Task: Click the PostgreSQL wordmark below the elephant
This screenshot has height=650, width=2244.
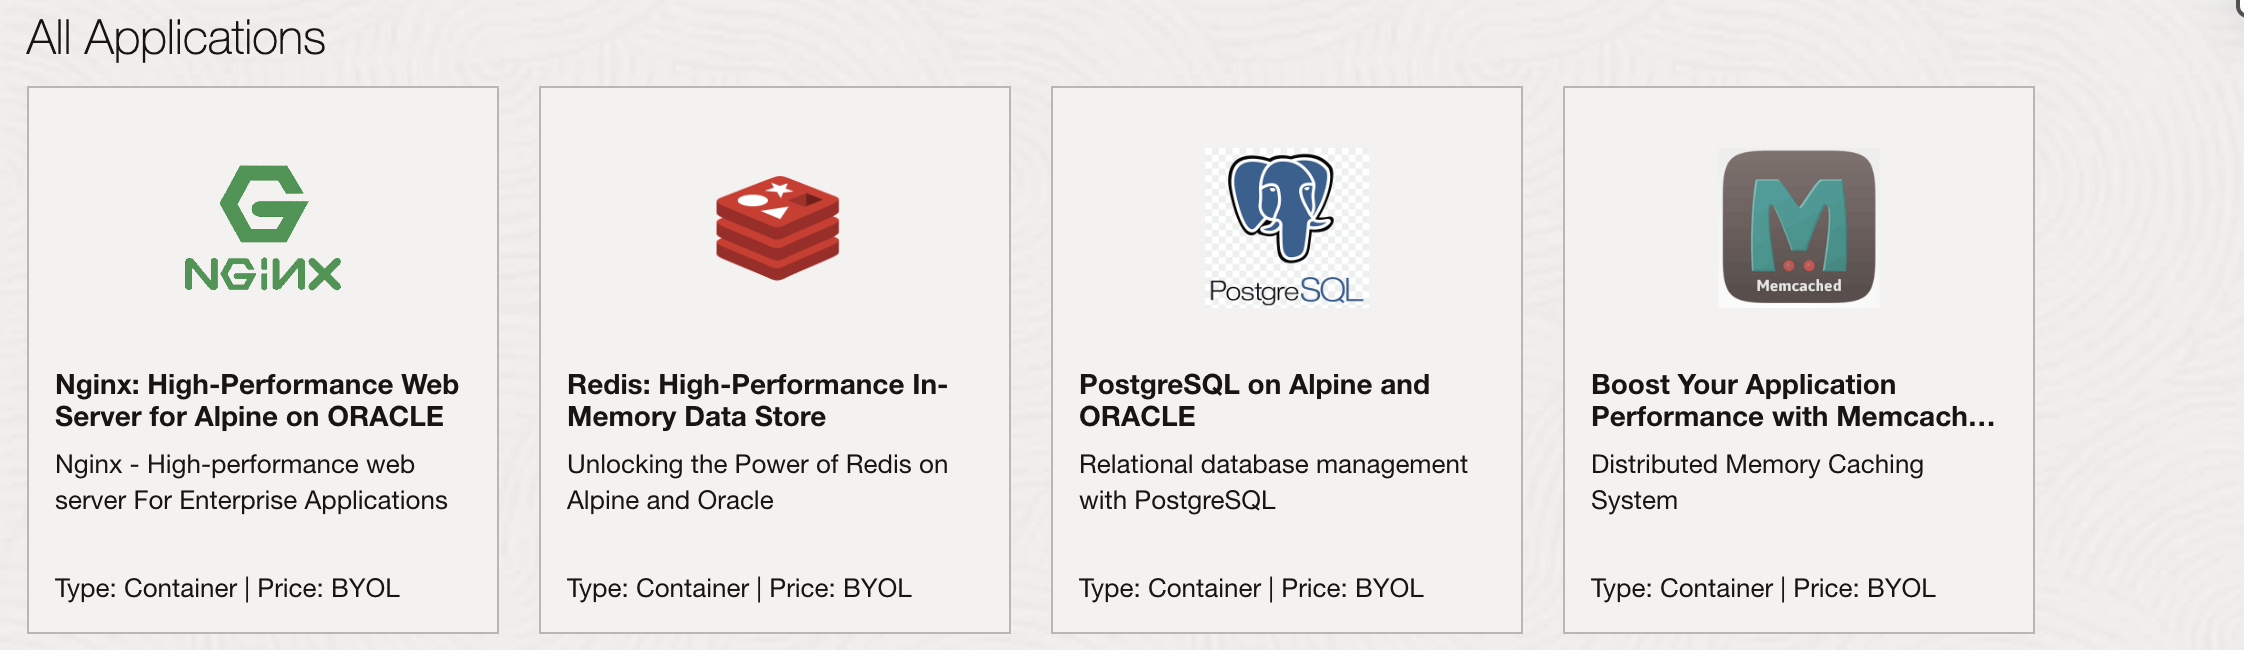Action: (x=1285, y=291)
